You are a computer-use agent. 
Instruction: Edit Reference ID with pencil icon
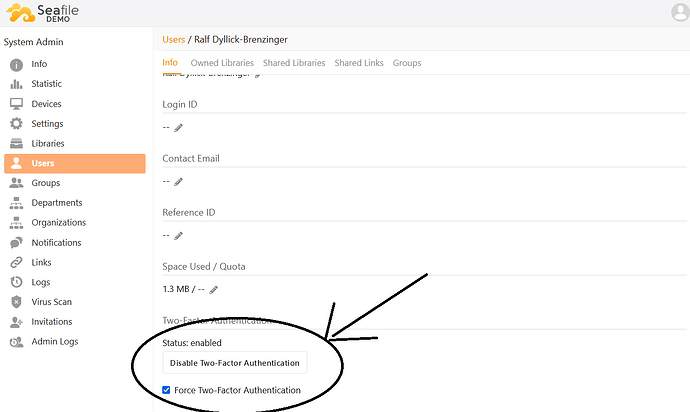point(178,236)
